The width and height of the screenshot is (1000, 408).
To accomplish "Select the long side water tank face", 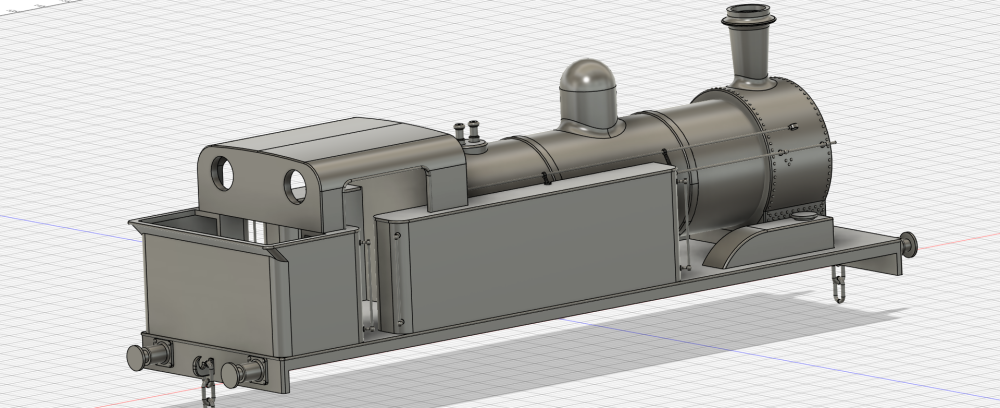I will 542,249.
